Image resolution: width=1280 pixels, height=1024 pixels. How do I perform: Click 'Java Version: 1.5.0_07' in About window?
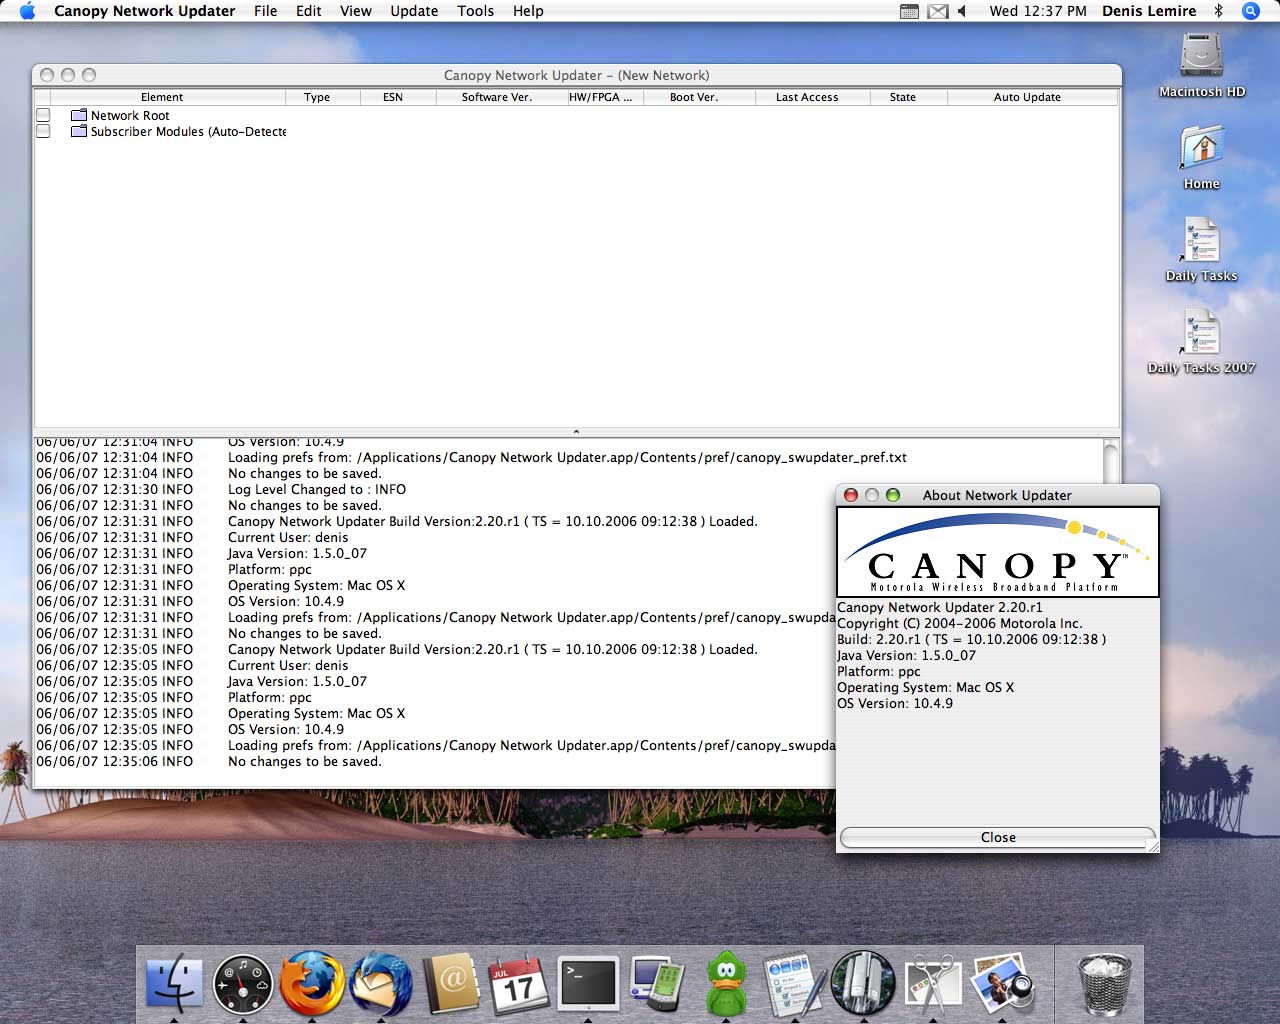click(x=906, y=655)
